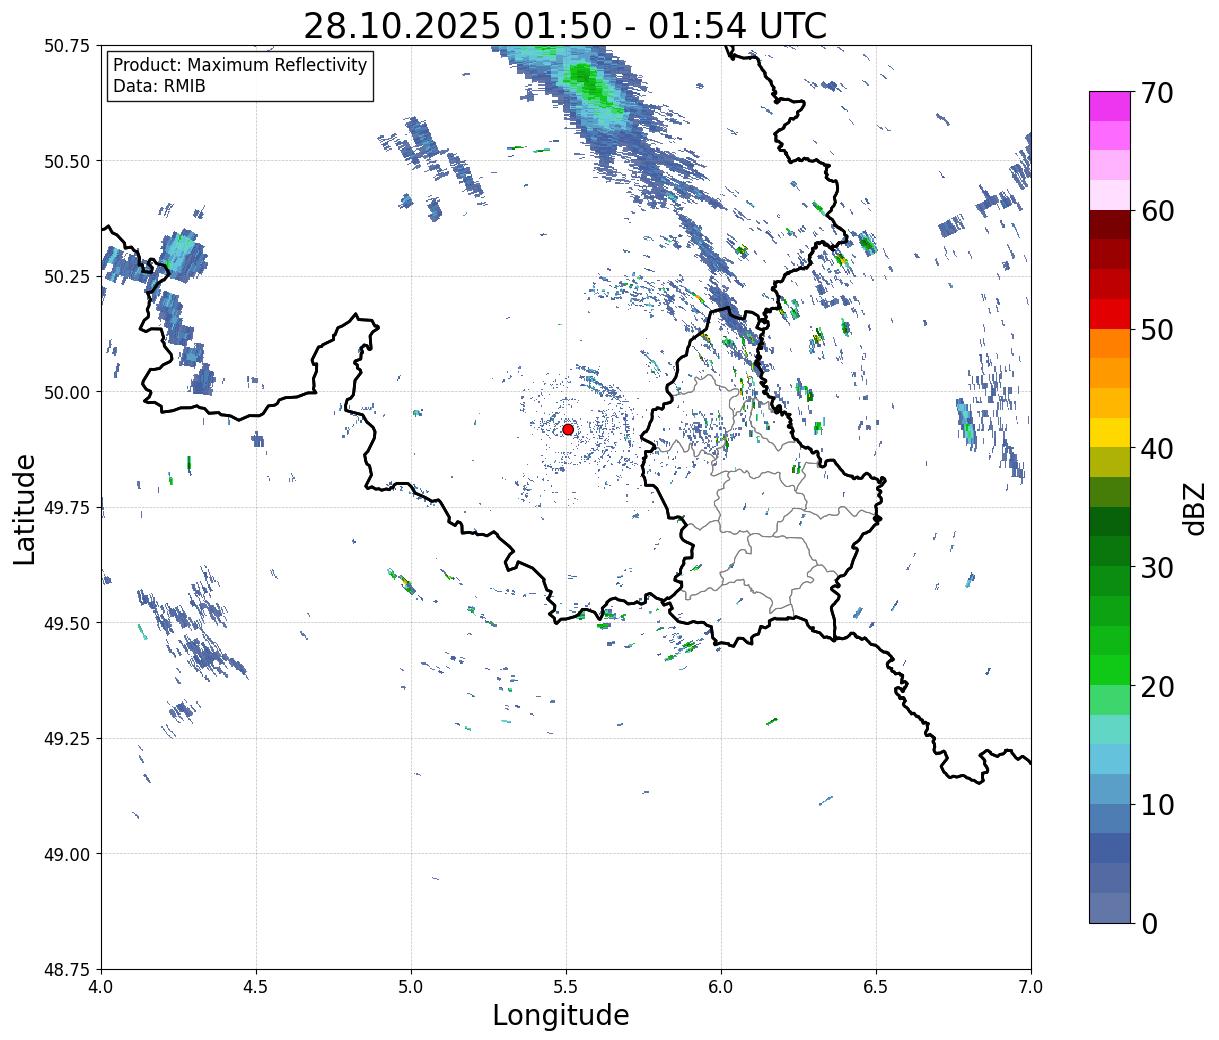The height and width of the screenshot is (1040, 1219).
Task: Click the y-axis tick label 50.75
Action: tap(67, 46)
